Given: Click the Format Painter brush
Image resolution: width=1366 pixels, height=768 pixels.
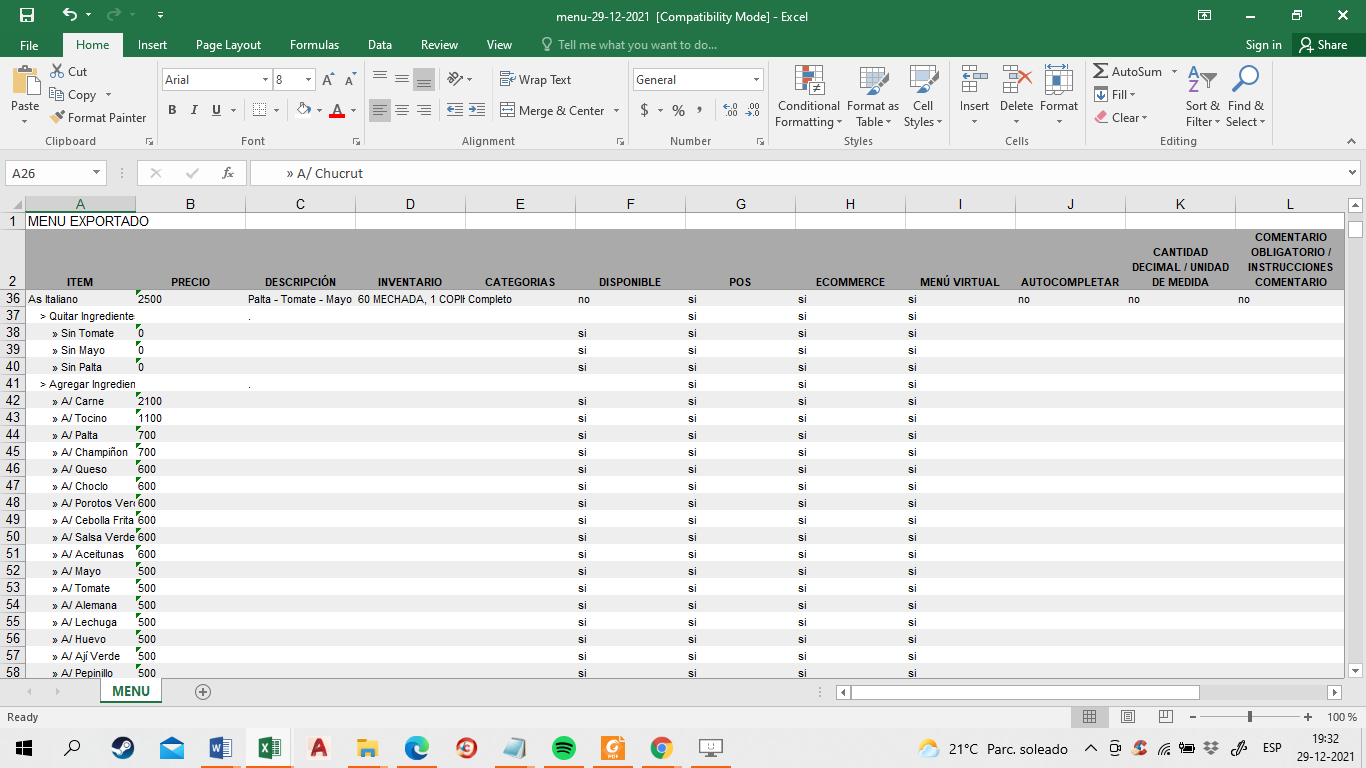Looking at the screenshot, I should coord(57,117).
